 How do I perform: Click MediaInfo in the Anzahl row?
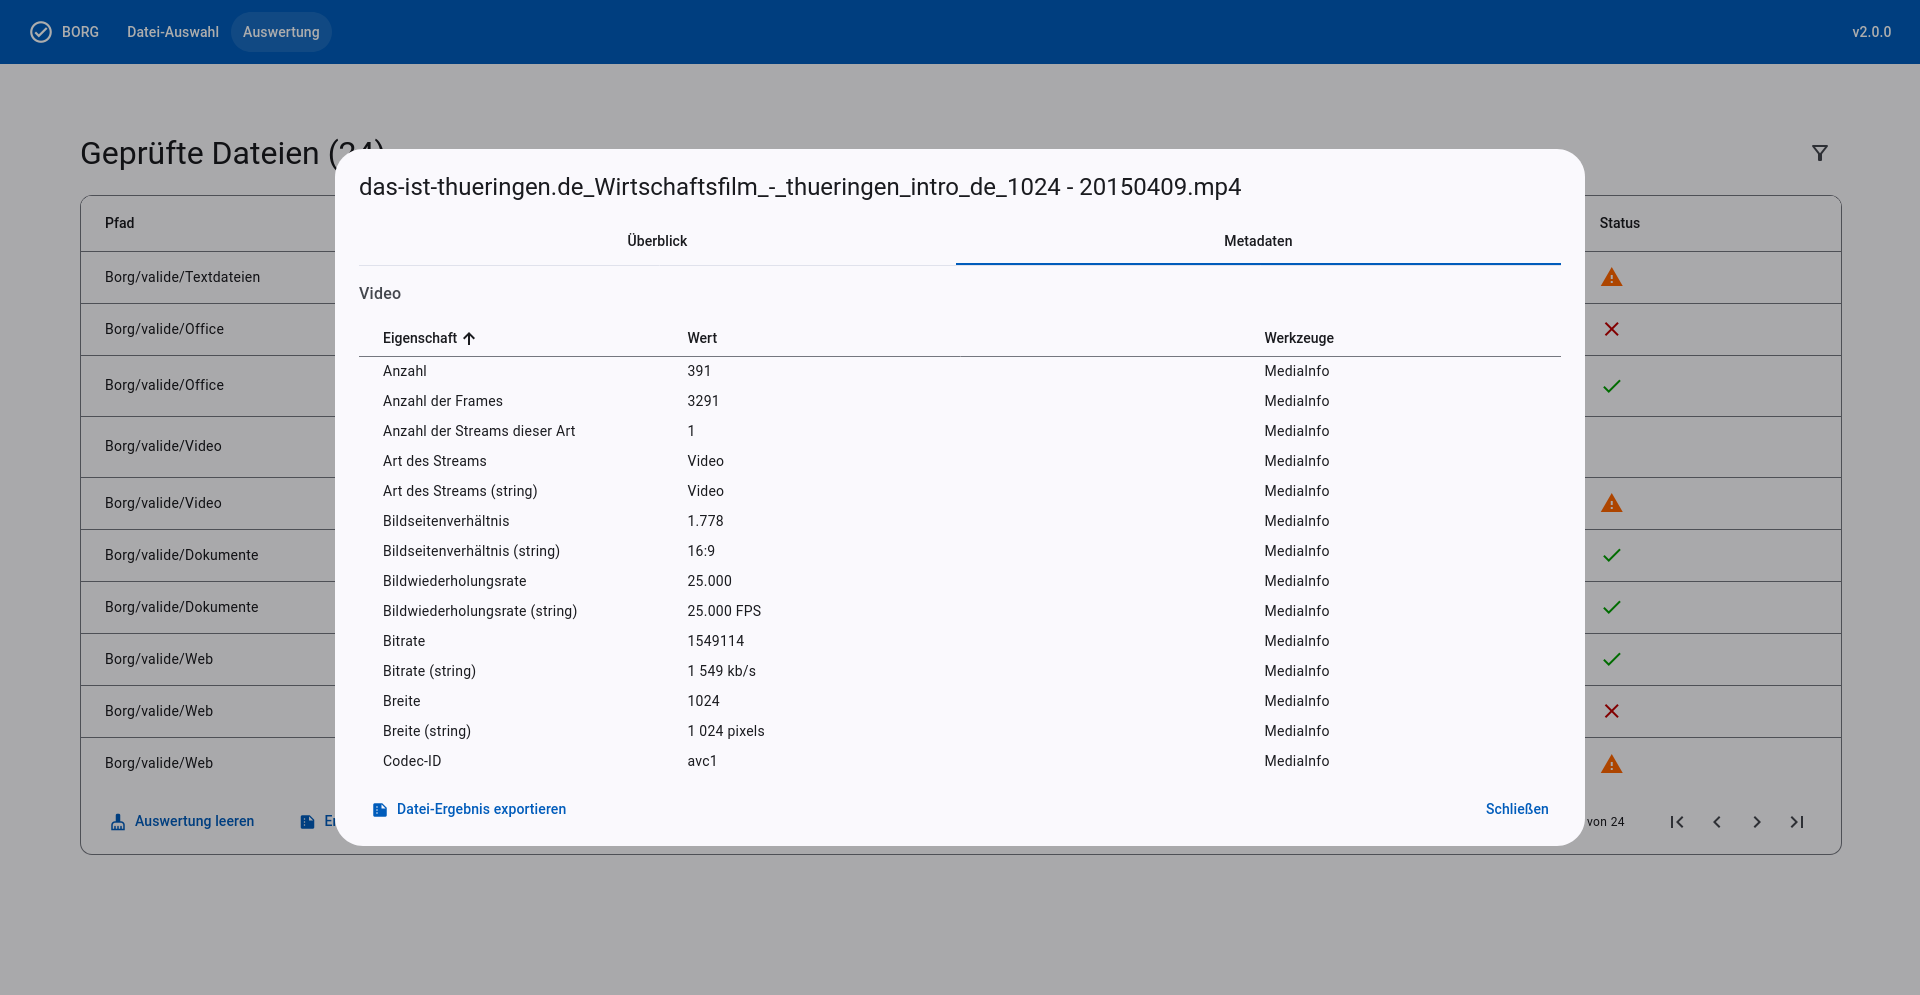[x=1296, y=371]
